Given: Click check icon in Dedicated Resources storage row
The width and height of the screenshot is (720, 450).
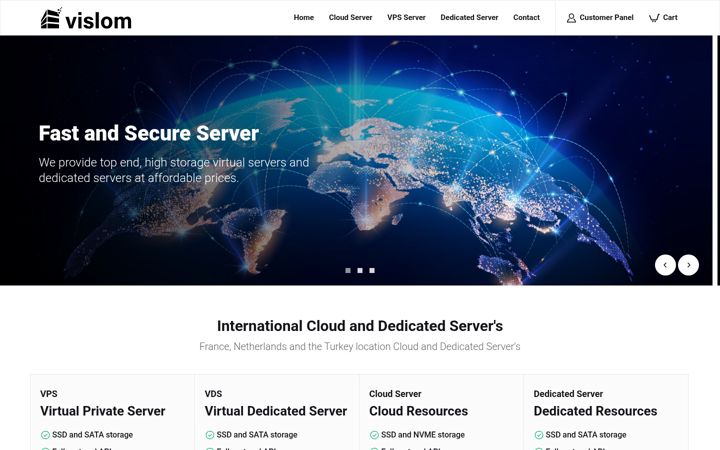Looking at the screenshot, I should (538, 435).
